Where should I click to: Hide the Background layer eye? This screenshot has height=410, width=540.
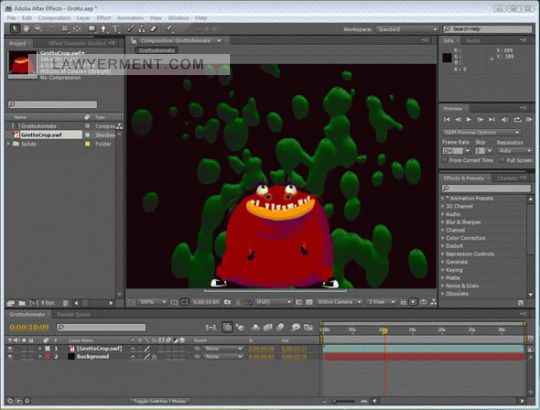coord(10,357)
